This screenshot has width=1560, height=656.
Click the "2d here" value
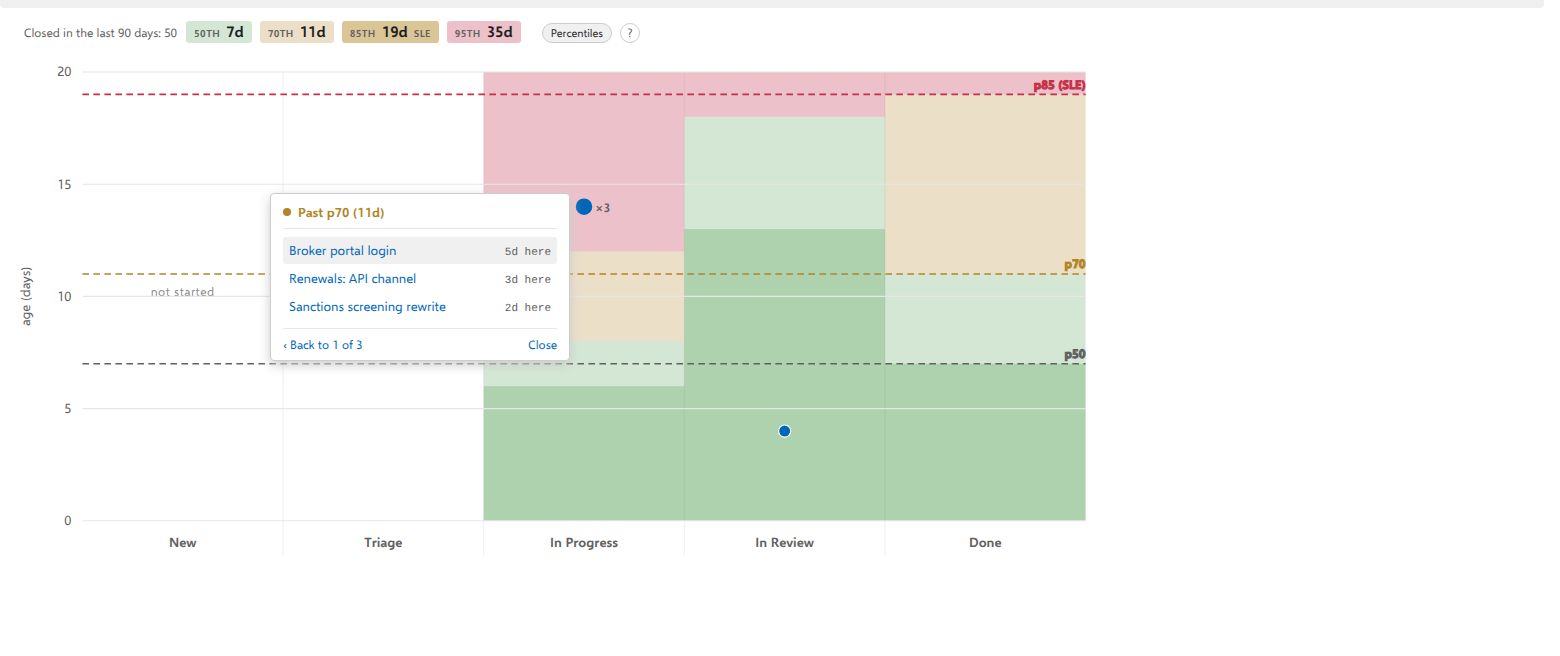coord(528,308)
